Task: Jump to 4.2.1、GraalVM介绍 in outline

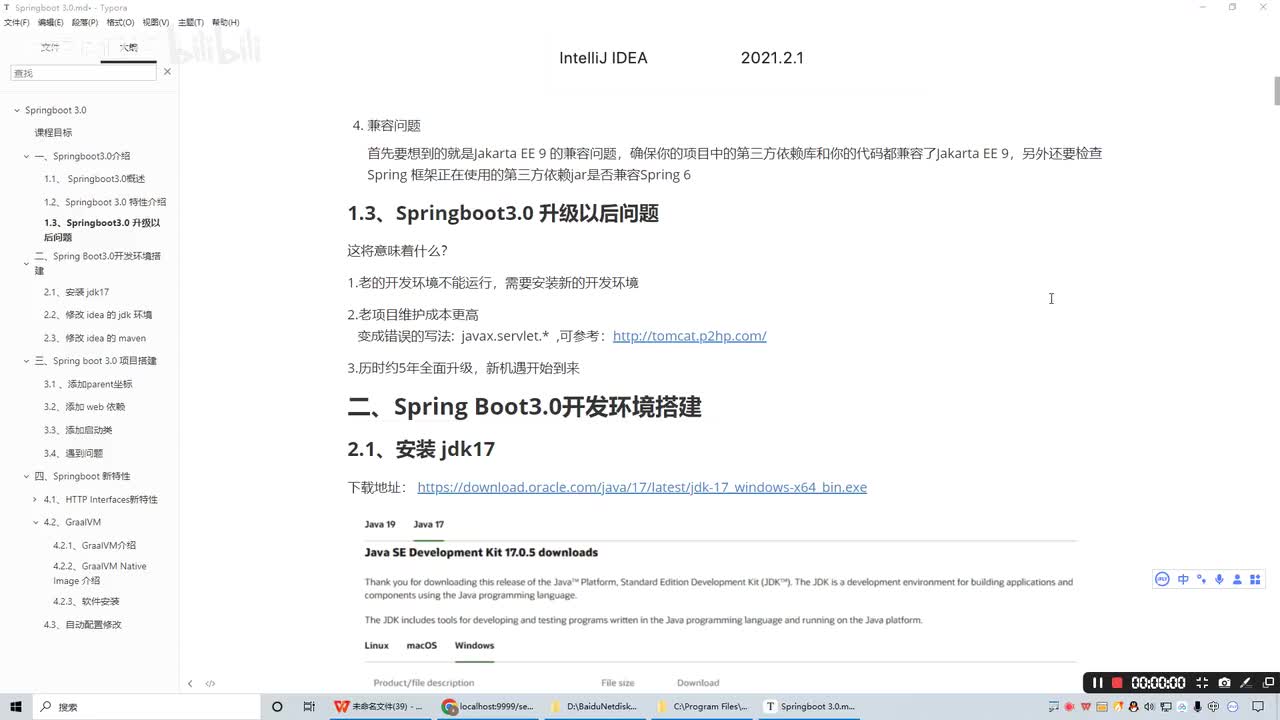Action: pyautogui.click(x=94, y=546)
